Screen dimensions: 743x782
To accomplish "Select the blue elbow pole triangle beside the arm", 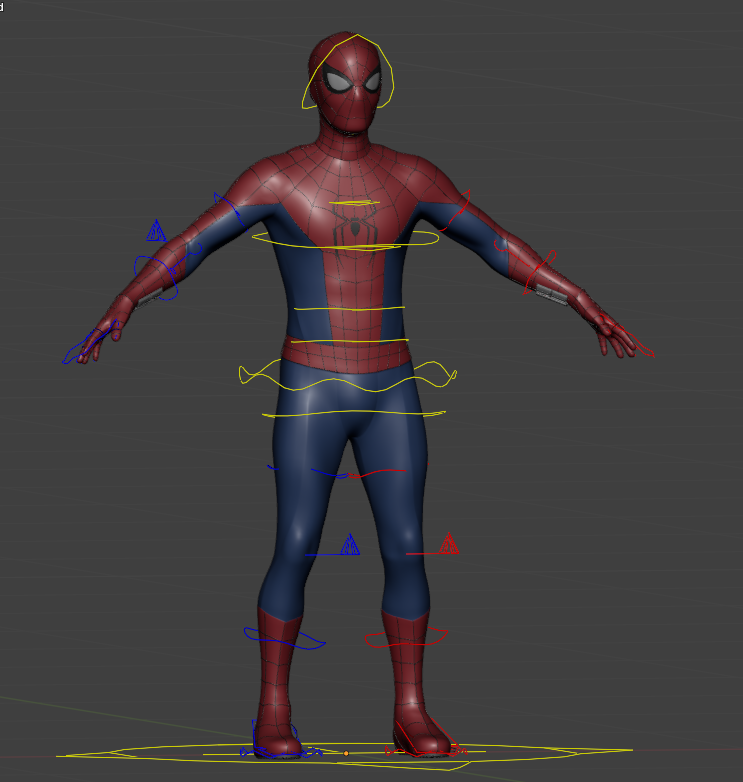I will 156,230.
